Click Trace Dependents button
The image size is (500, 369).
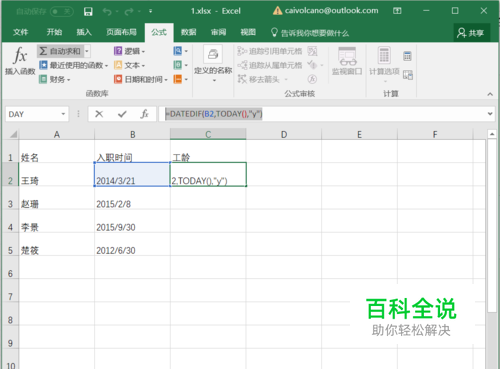270,65
